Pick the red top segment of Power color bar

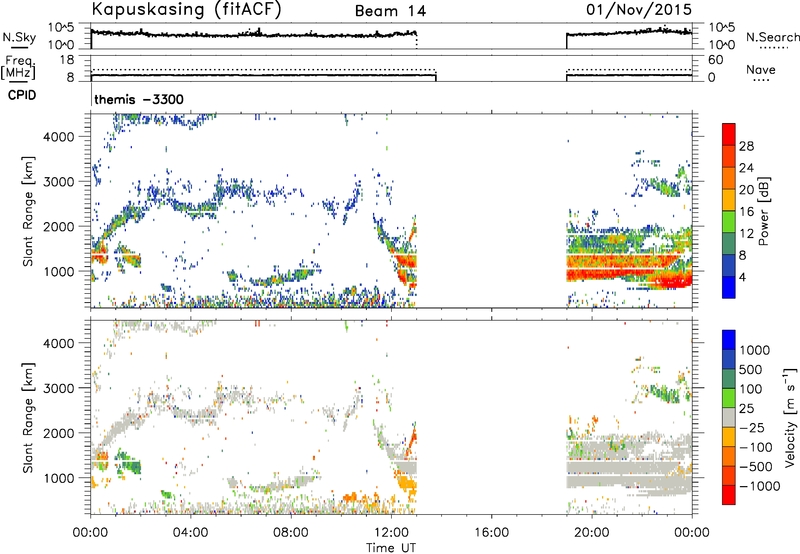tap(729, 134)
